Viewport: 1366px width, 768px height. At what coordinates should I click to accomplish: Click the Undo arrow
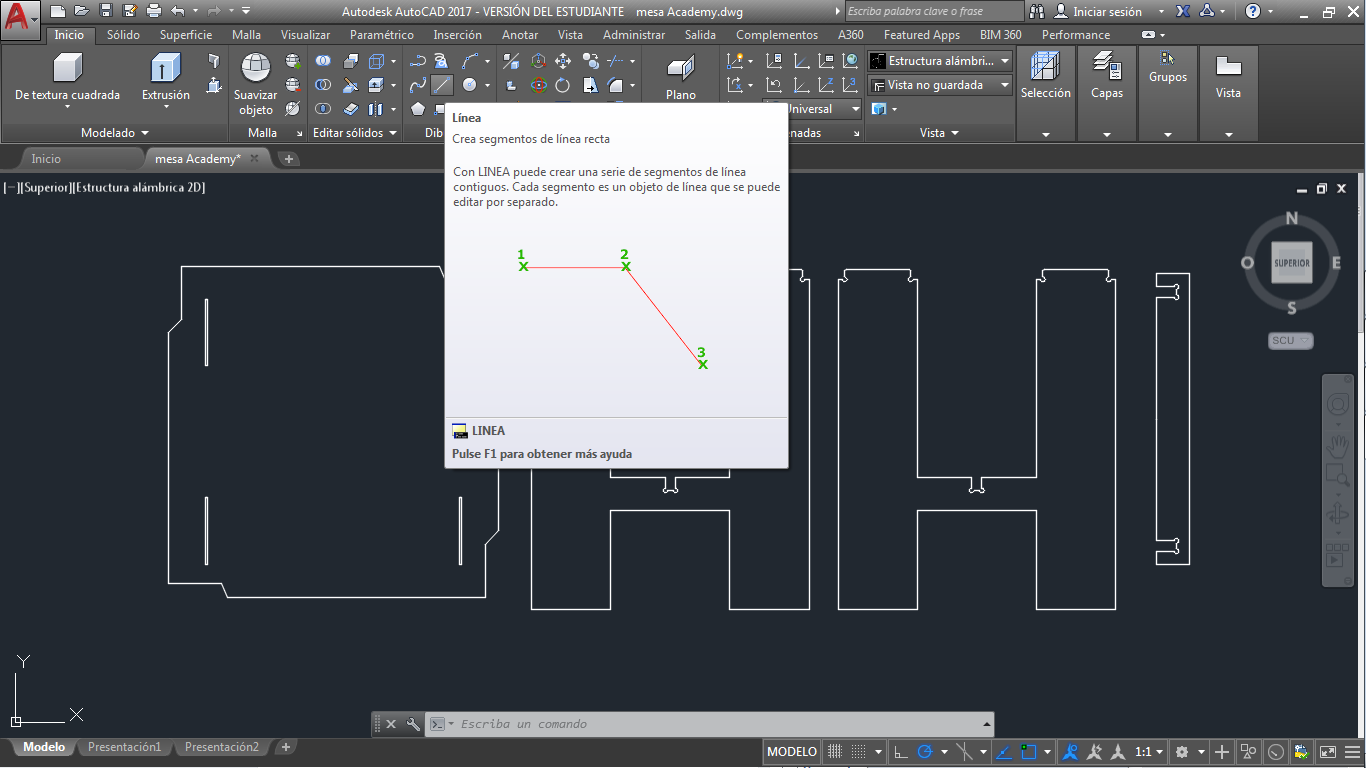pos(177,11)
